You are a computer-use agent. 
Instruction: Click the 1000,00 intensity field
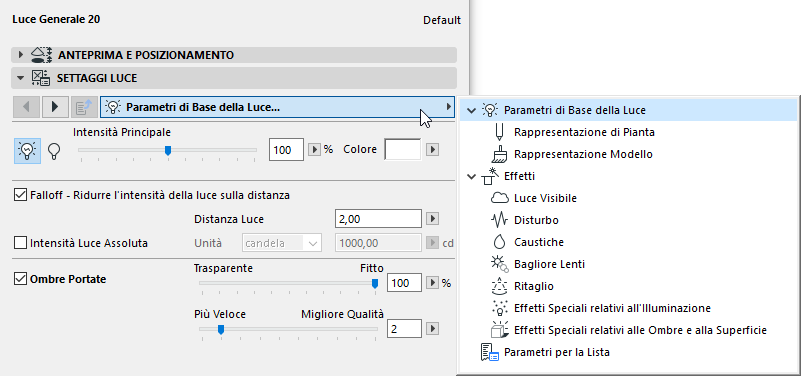click(378, 243)
